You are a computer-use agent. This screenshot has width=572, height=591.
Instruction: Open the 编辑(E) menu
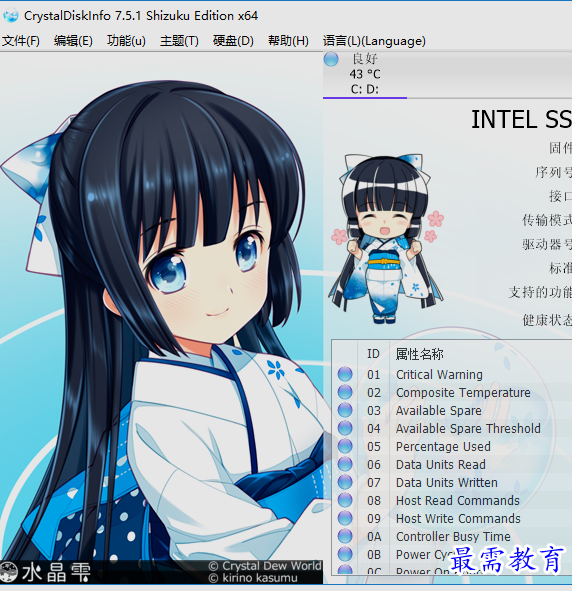click(x=73, y=41)
